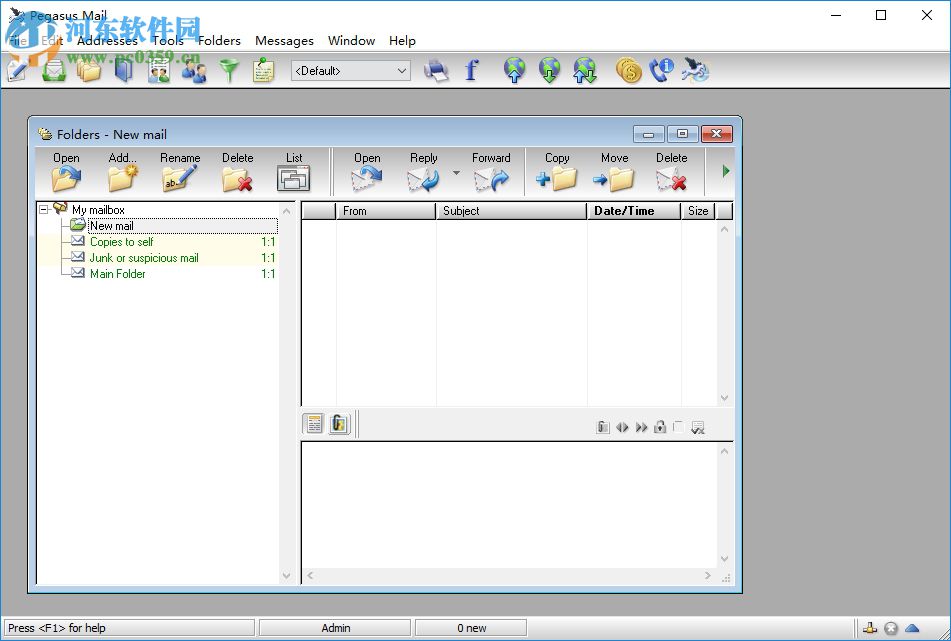Screen dimensions: 951x641
Task: Open the Reply options dropdown arrow
Action: pyautogui.click(x=456, y=173)
